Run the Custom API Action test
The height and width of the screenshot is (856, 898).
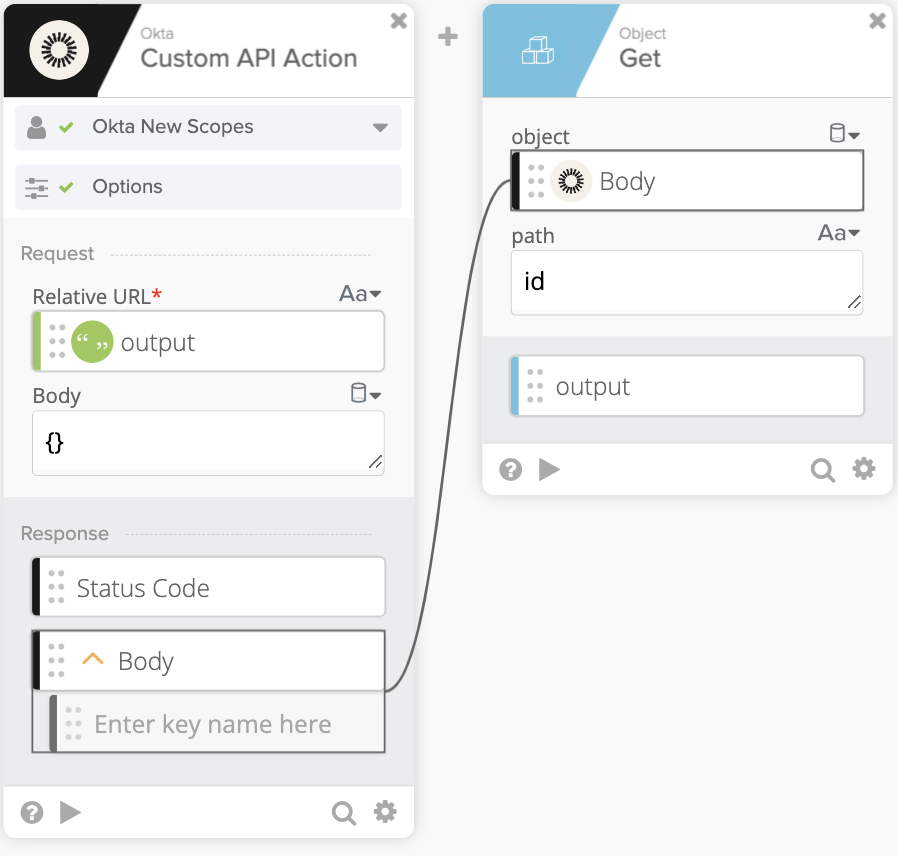pos(70,812)
